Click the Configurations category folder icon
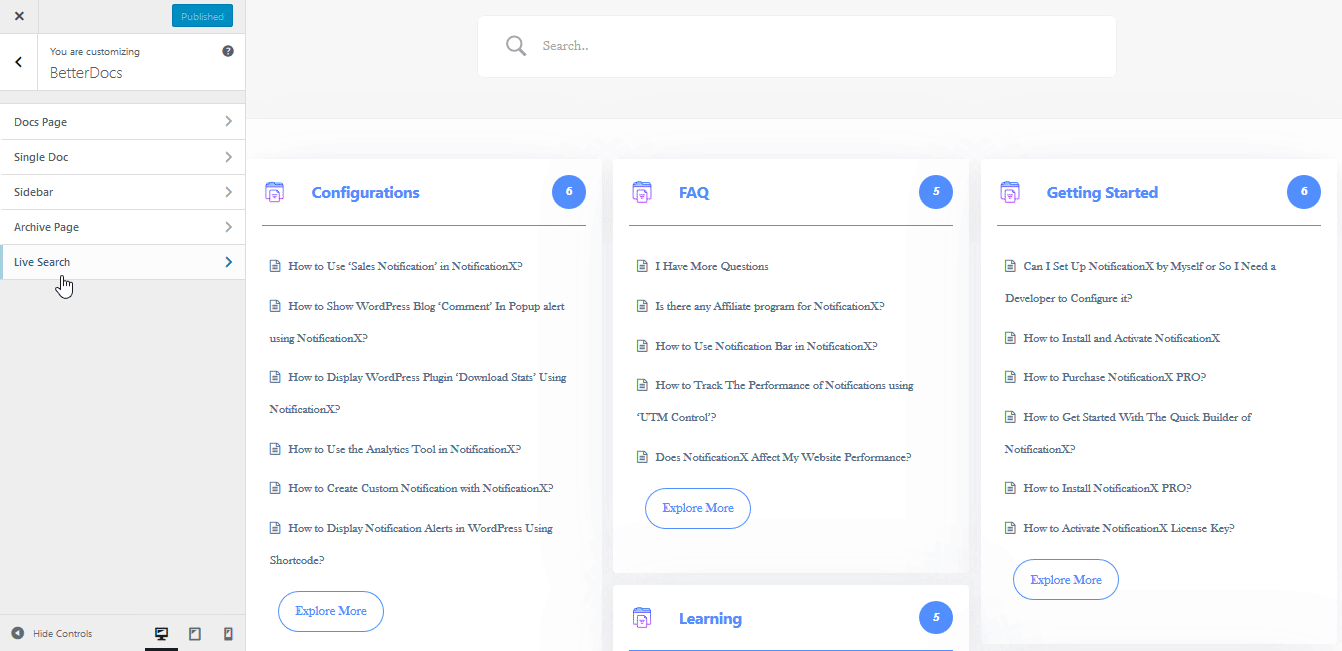This screenshot has width=1342, height=651. (274, 192)
